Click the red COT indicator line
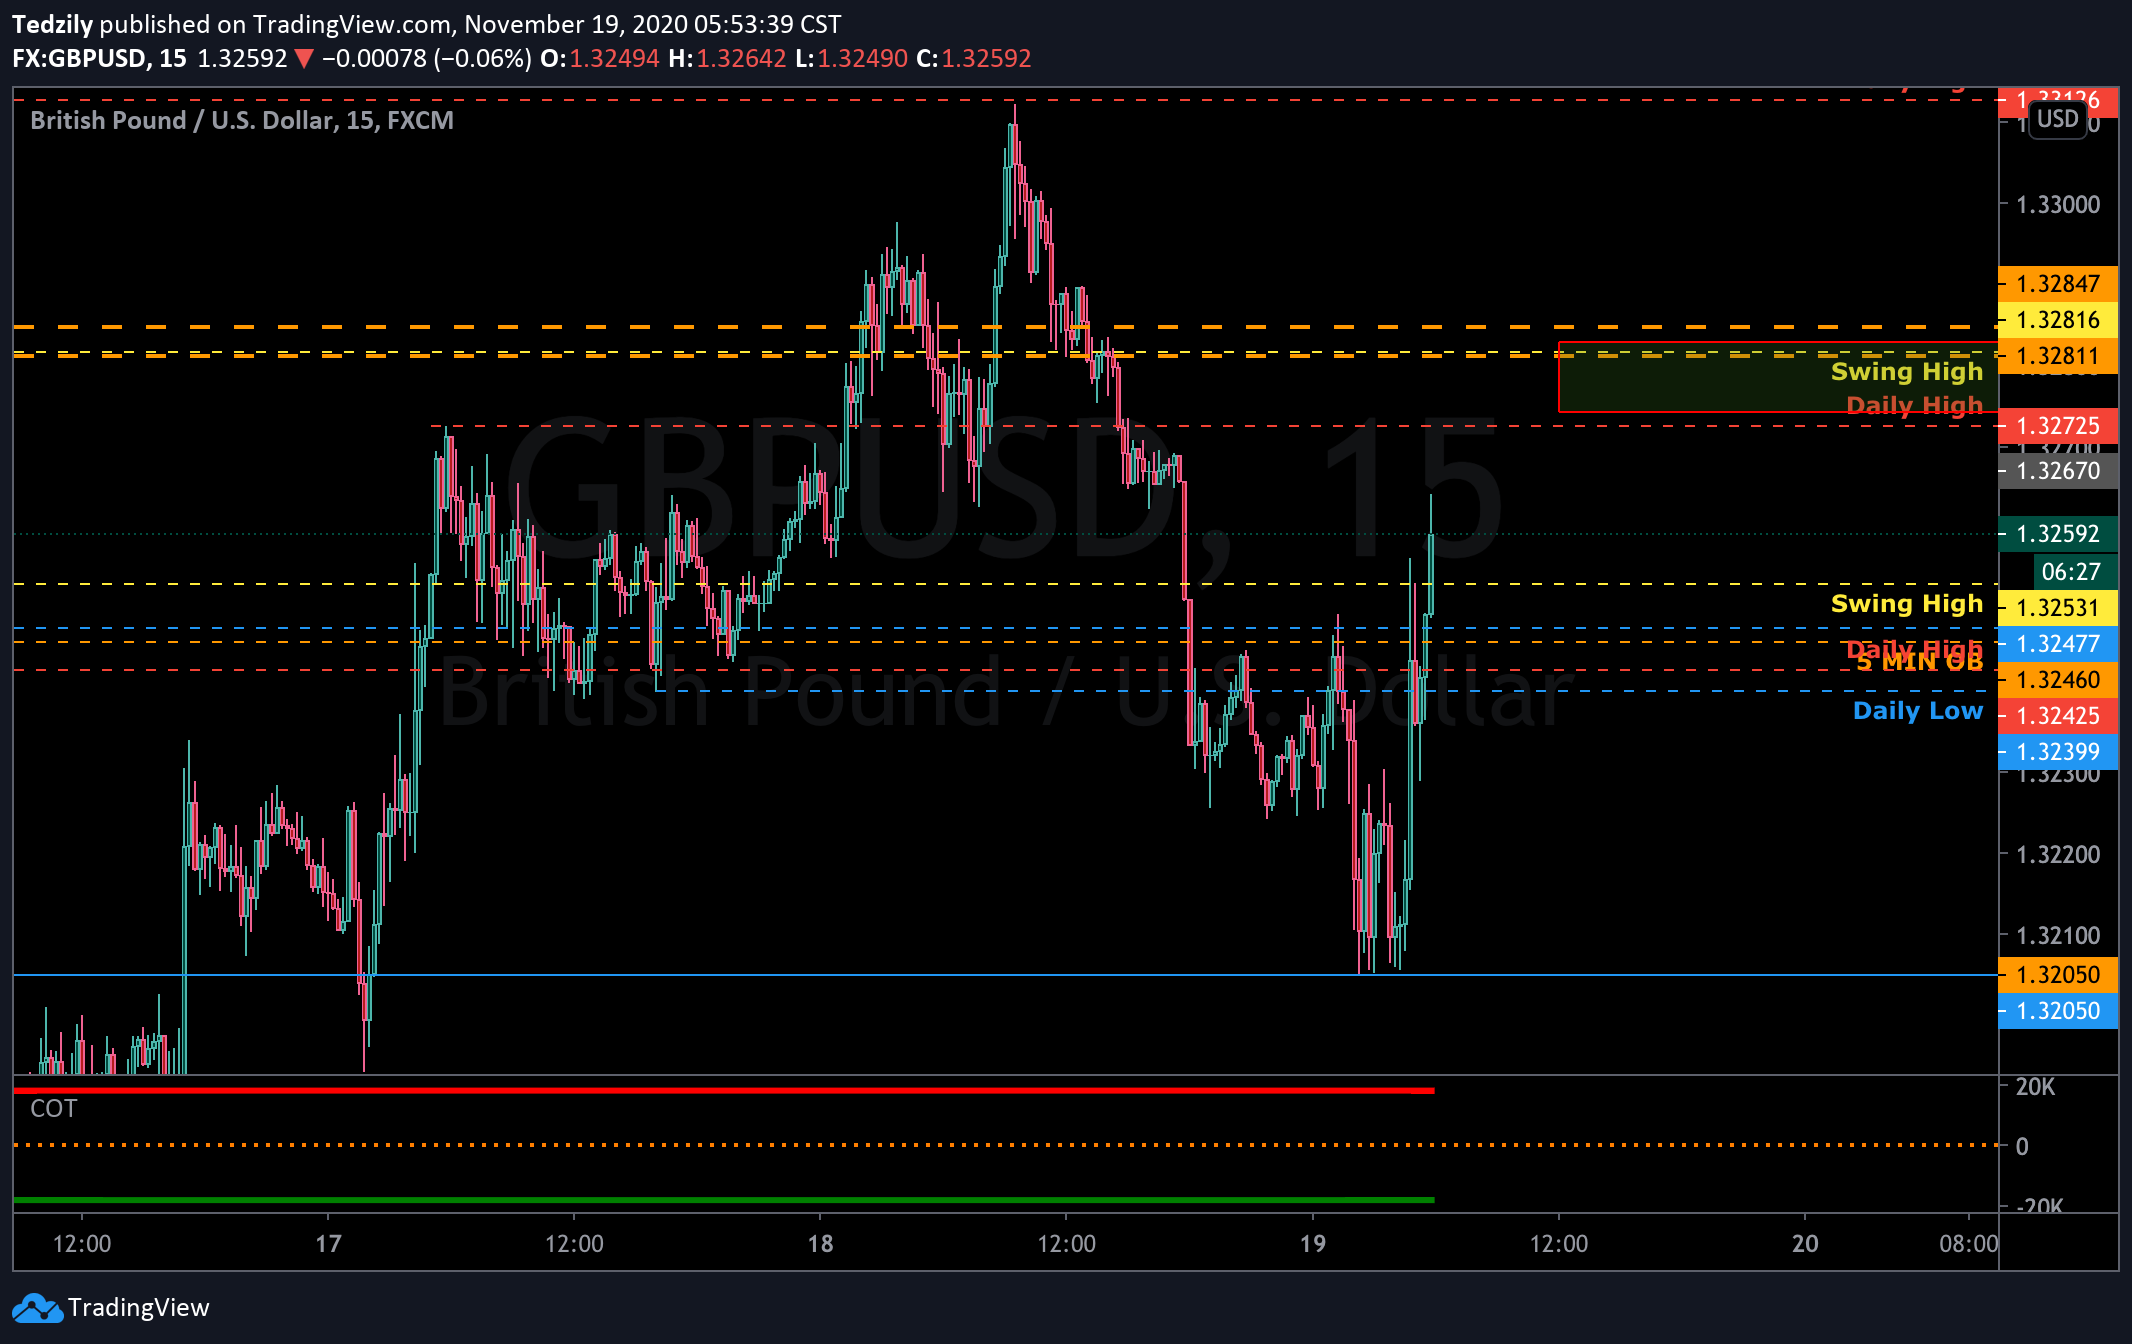The image size is (2132, 1344). [724, 1090]
